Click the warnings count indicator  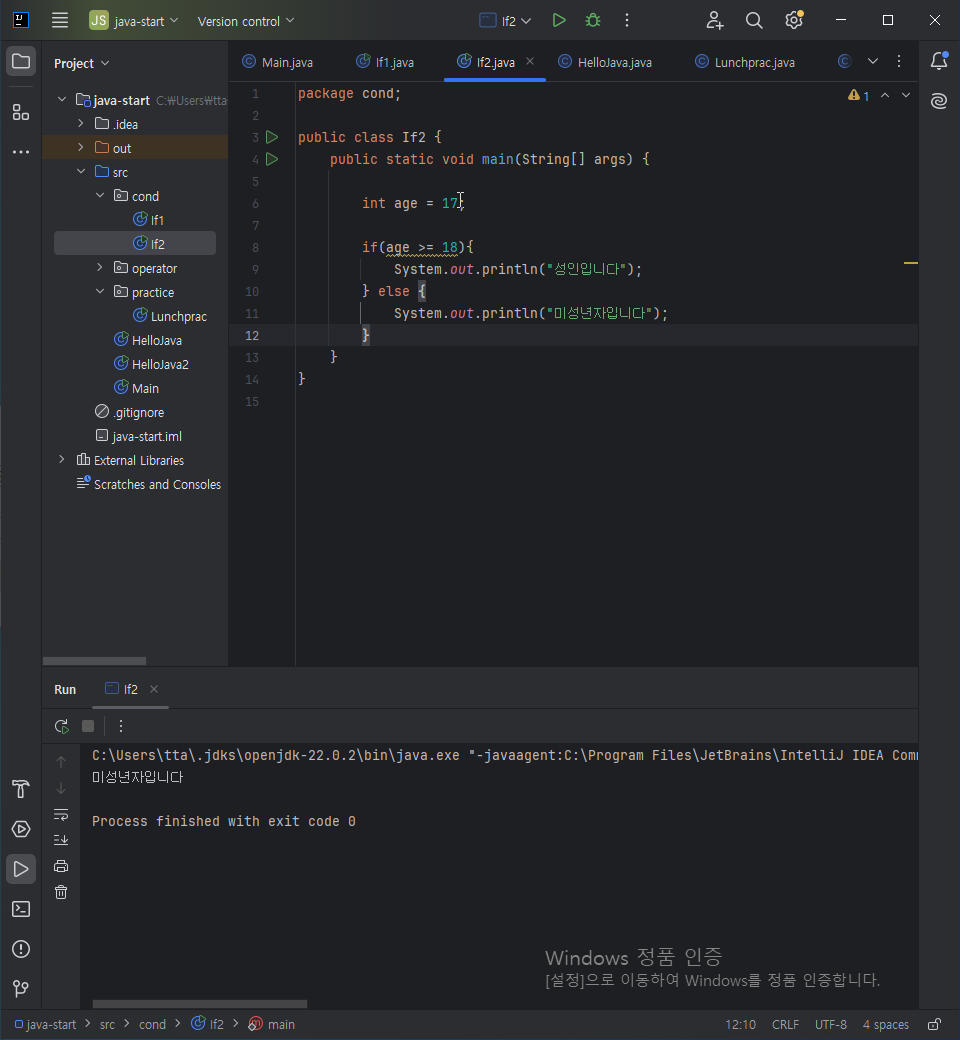pos(858,96)
